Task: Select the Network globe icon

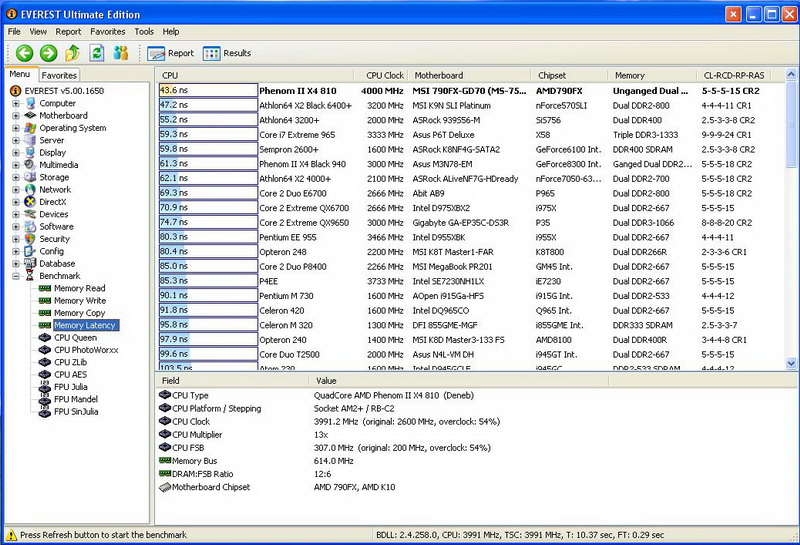Action: (31, 189)
